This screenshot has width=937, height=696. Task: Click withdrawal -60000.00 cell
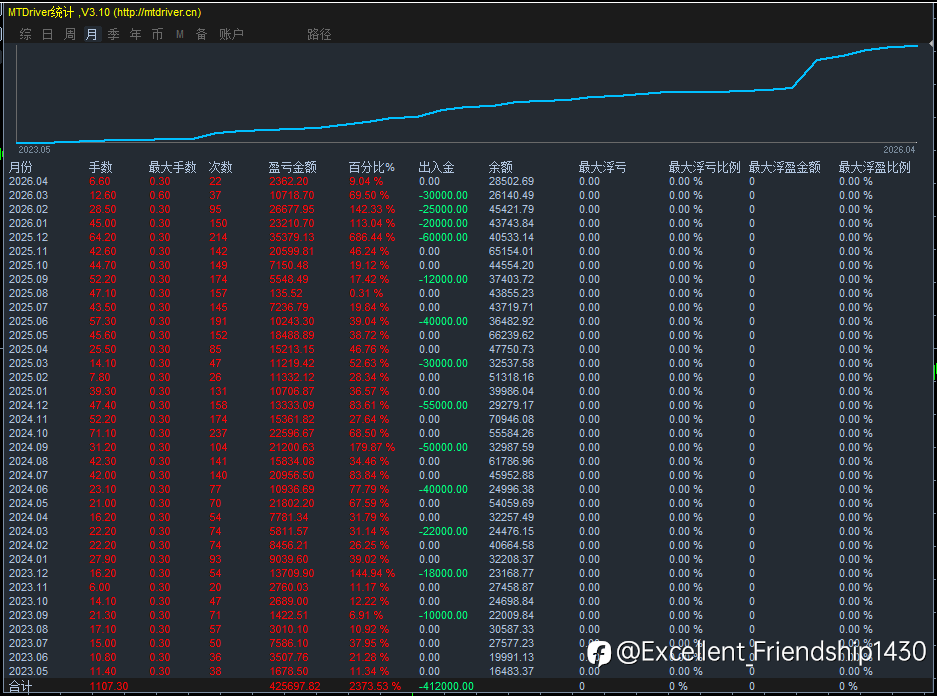pos(443,237)
